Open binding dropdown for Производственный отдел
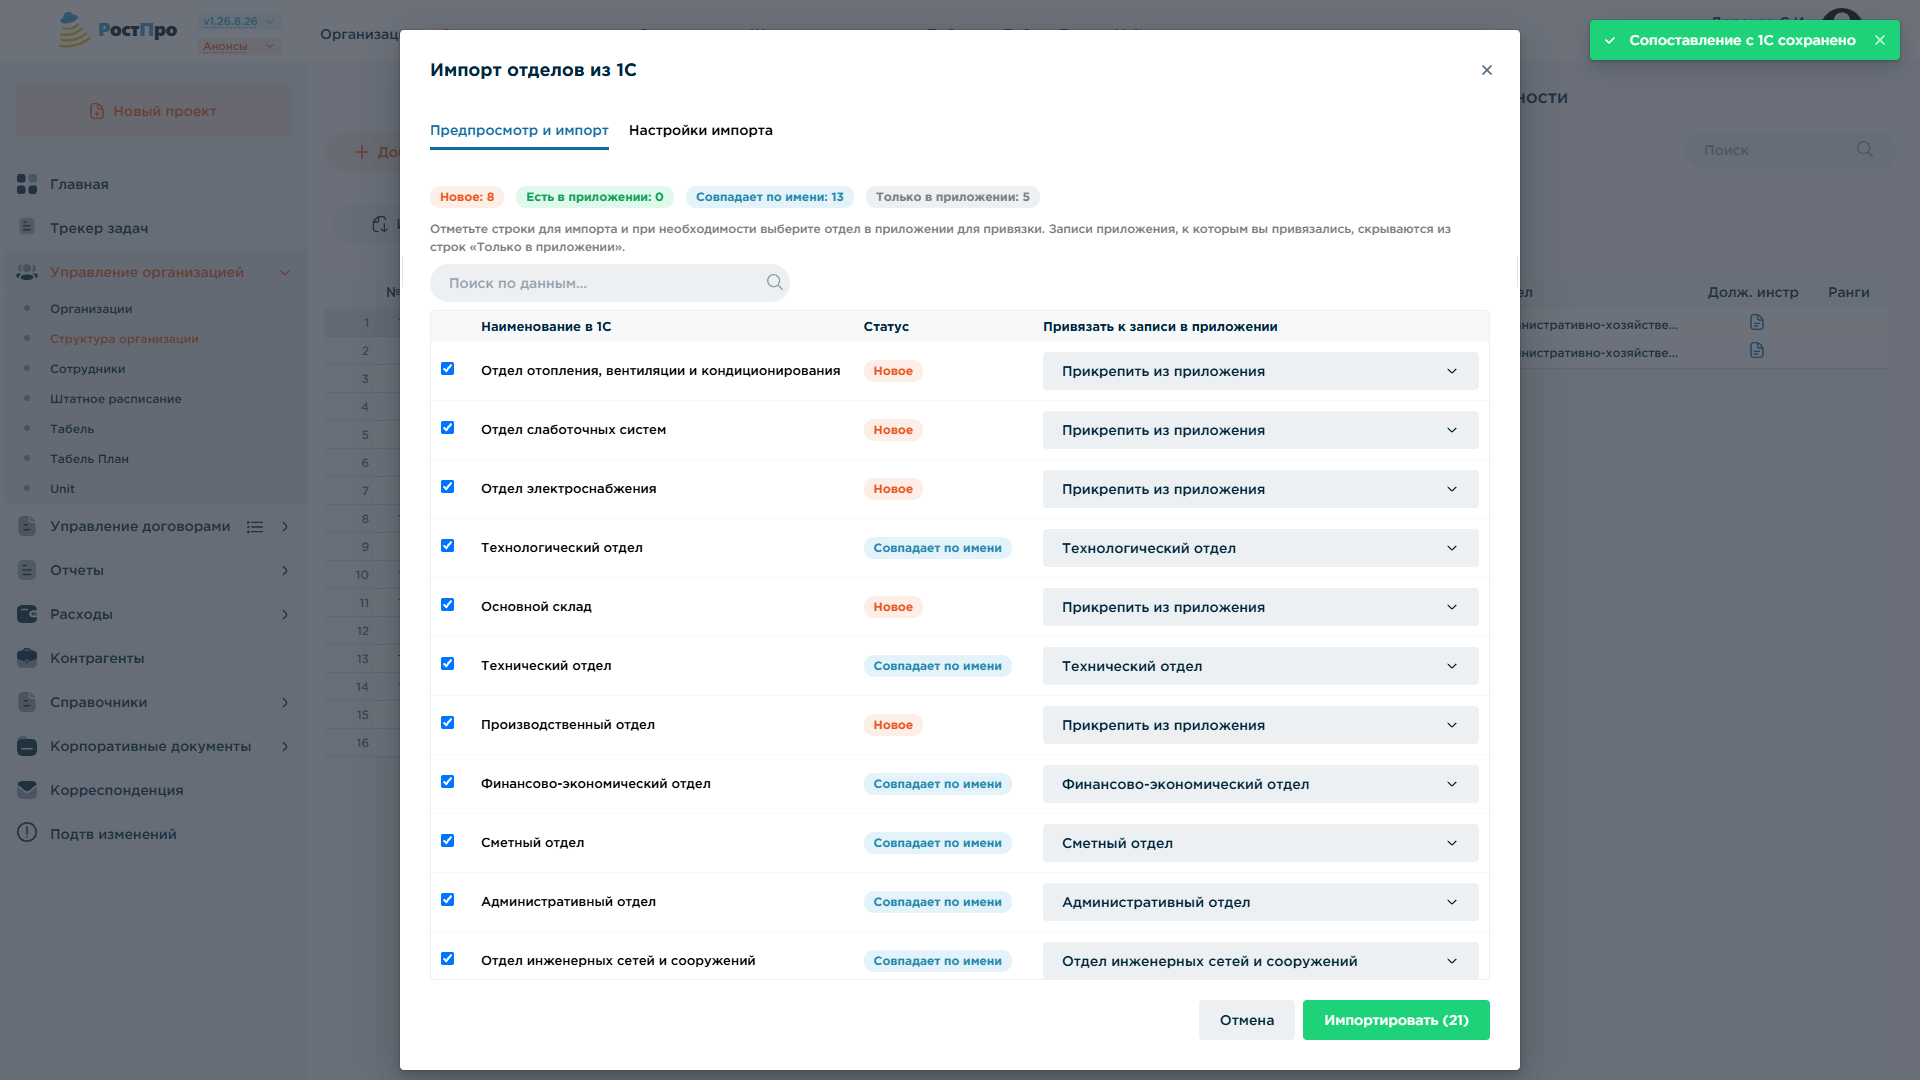The height and width of the screenshot is (1080, 1920). [1260, 725]
